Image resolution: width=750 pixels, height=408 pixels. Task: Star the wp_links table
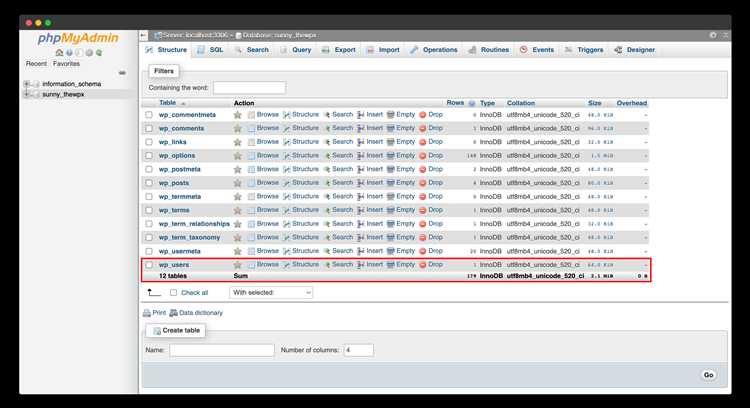tap(237, 142)
